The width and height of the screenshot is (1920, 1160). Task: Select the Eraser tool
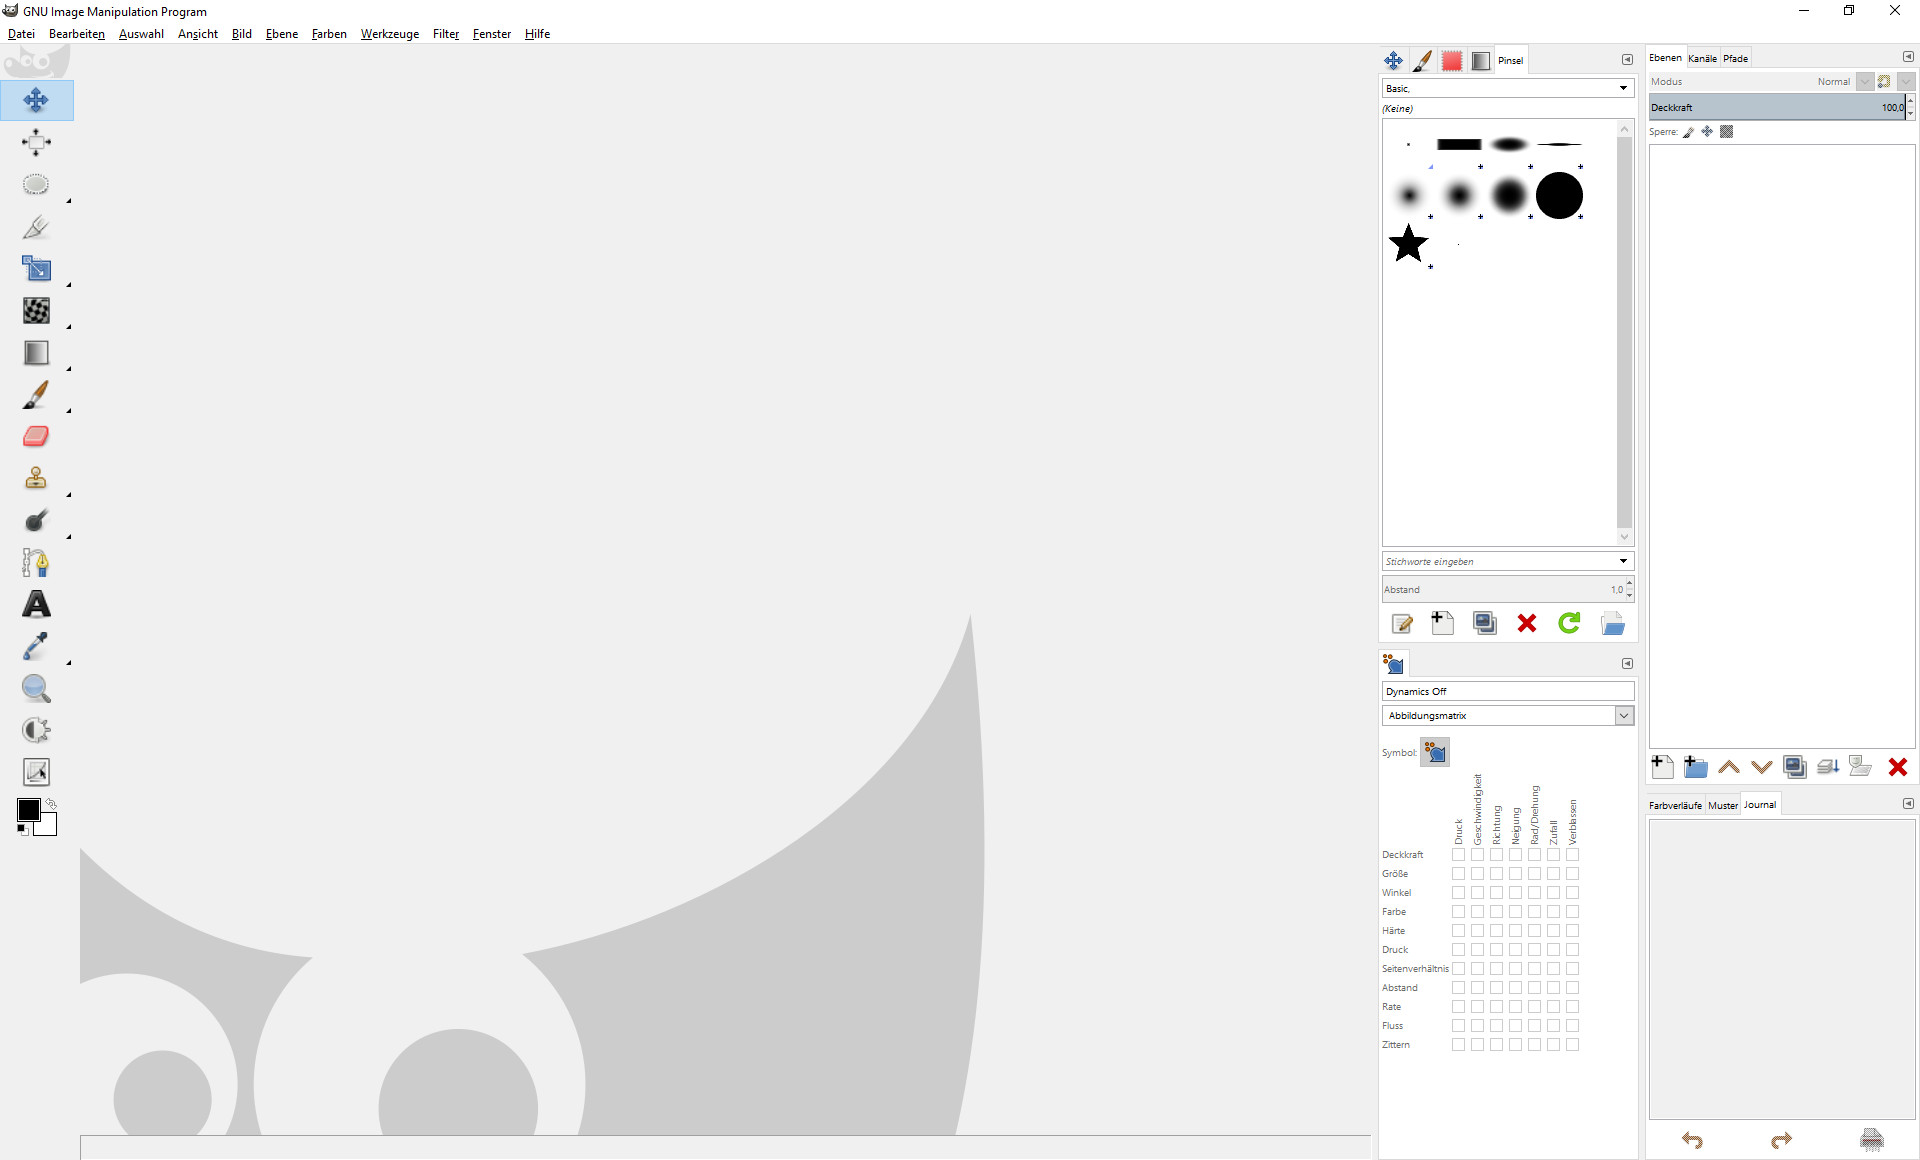pos(36,437)
